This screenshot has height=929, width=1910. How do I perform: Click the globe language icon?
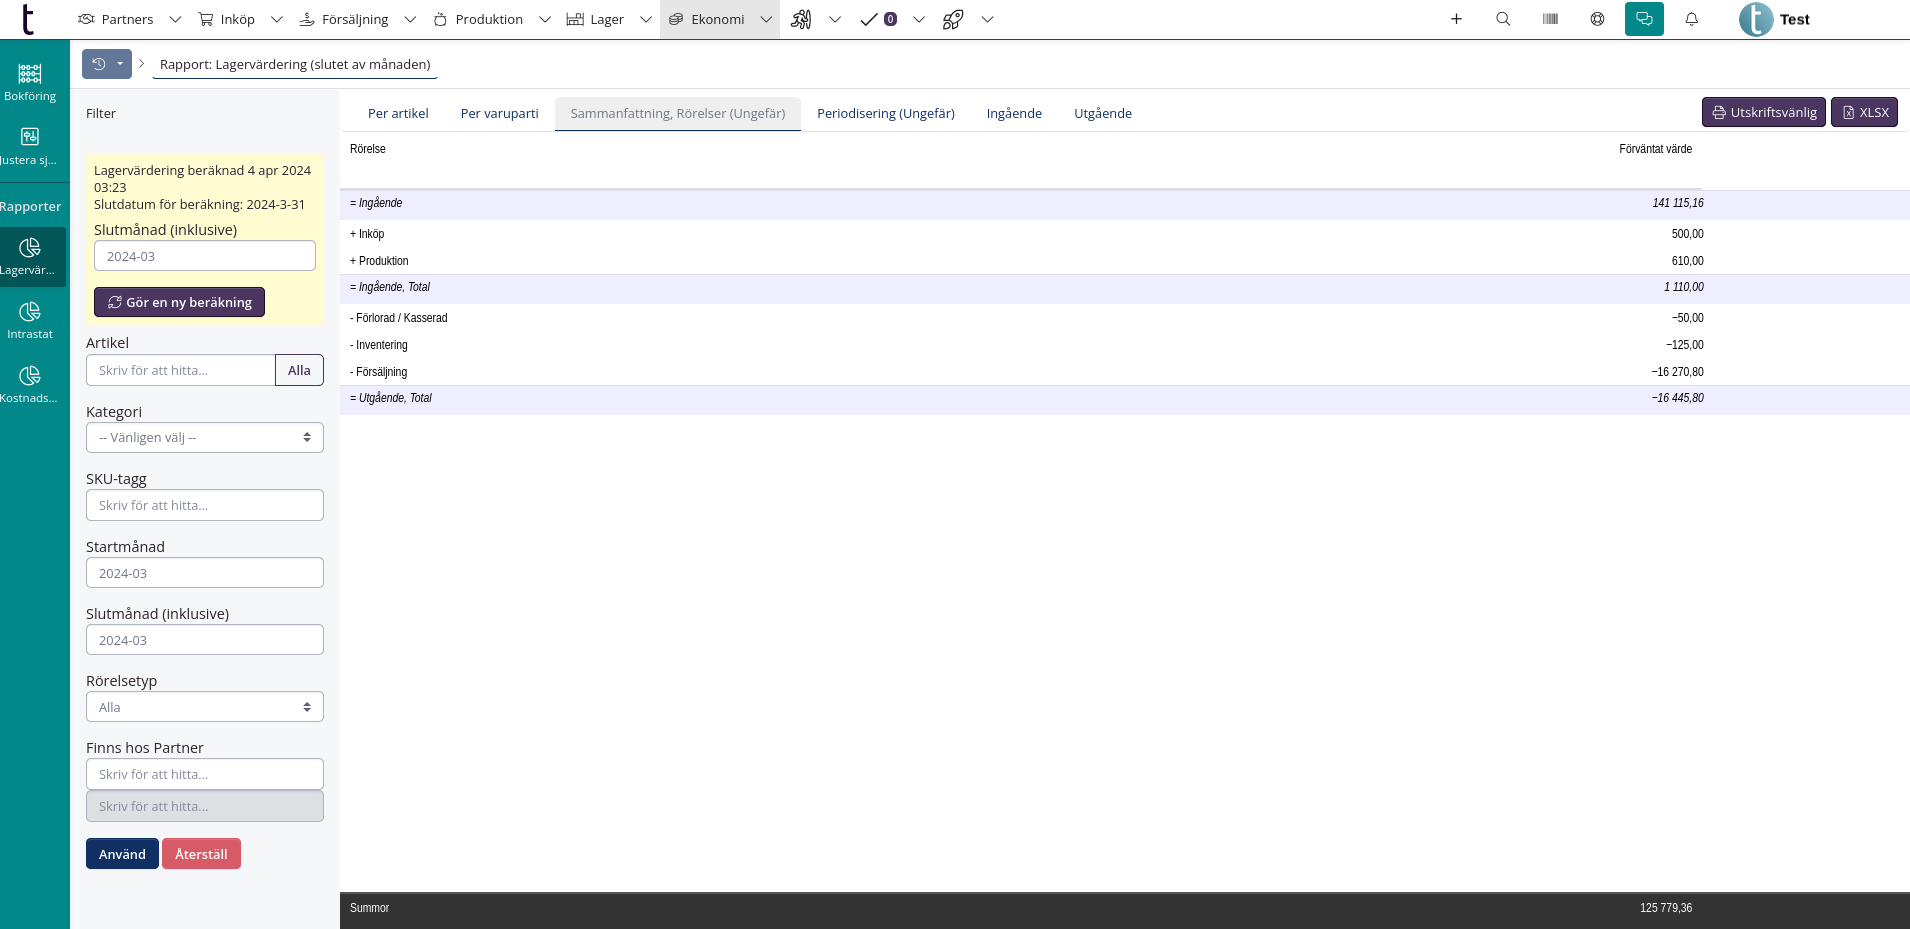1597,19
